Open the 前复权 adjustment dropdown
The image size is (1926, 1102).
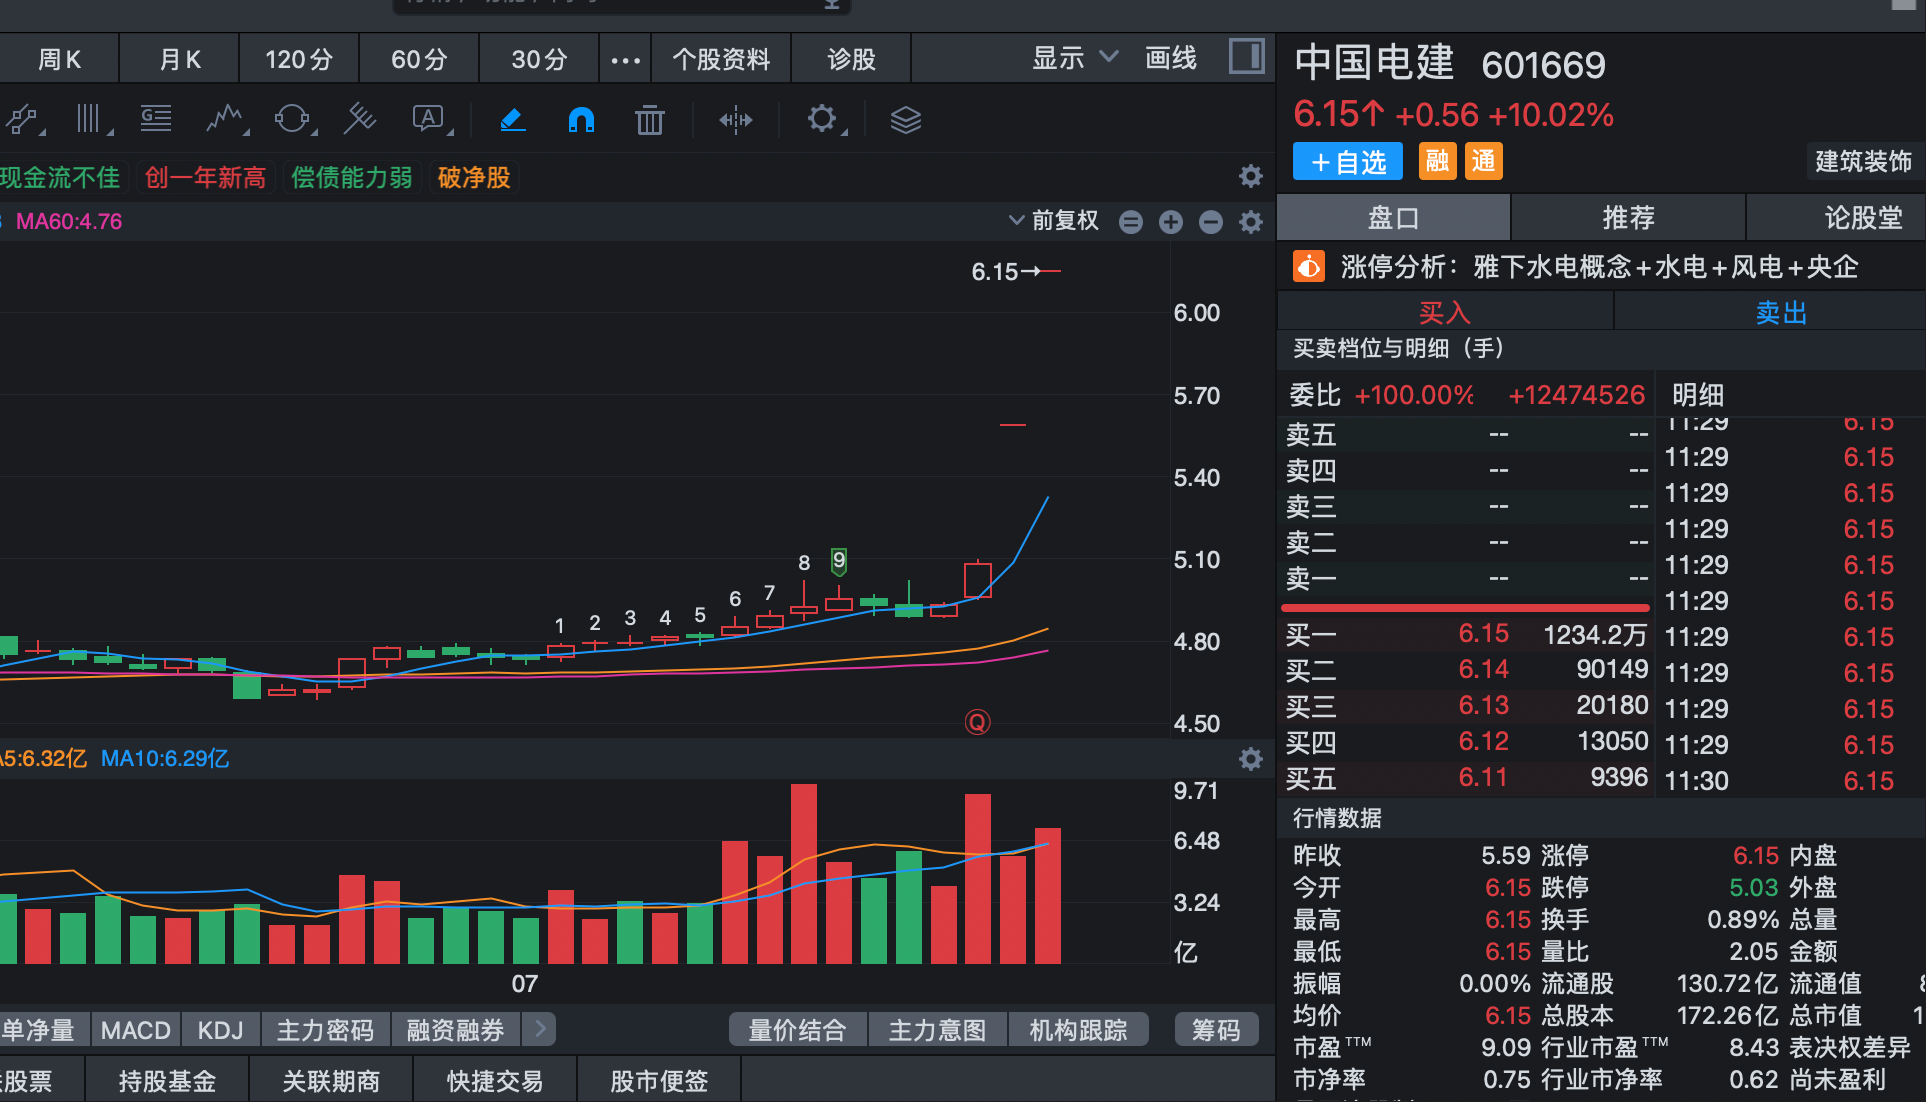click(x=1054, y=221)
